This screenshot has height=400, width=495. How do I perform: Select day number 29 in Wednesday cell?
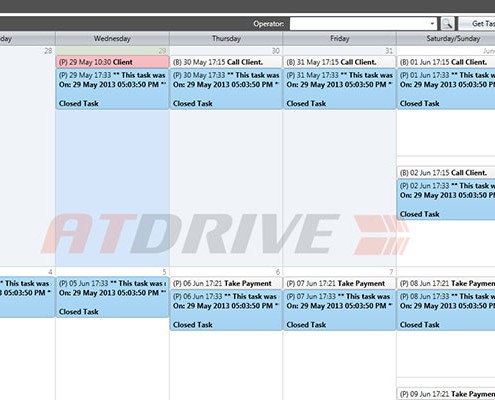(x=162, y=51)
